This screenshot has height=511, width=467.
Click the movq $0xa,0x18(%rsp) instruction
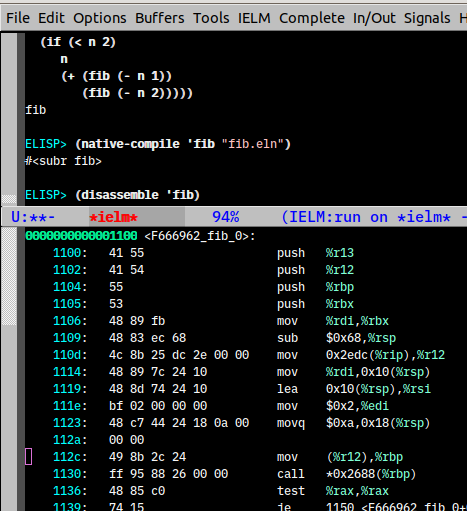point(353,423)
